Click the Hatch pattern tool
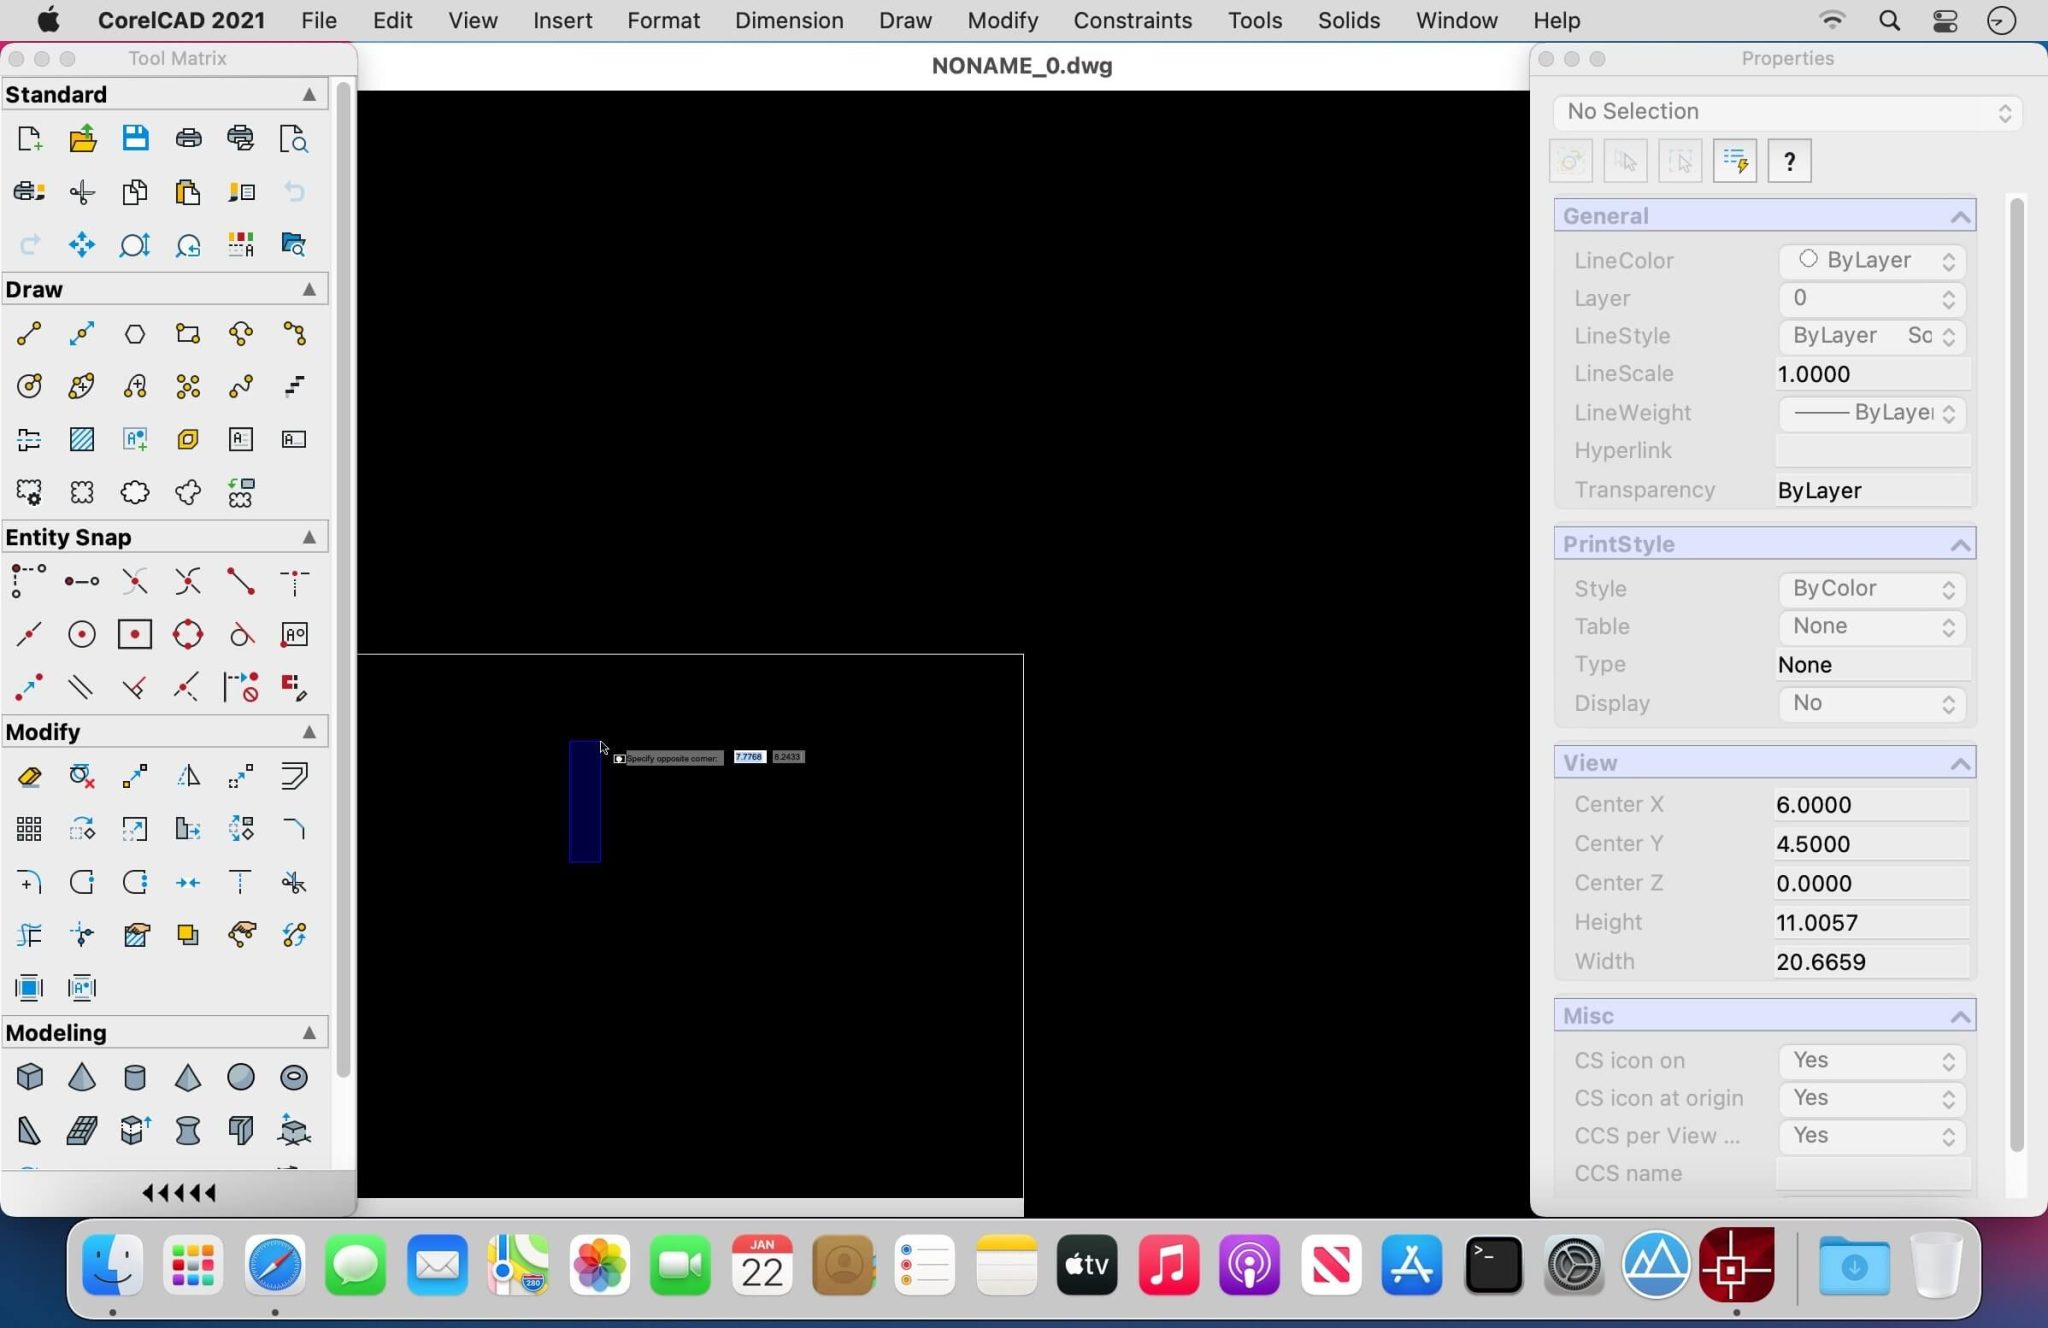 pos(81,439)
